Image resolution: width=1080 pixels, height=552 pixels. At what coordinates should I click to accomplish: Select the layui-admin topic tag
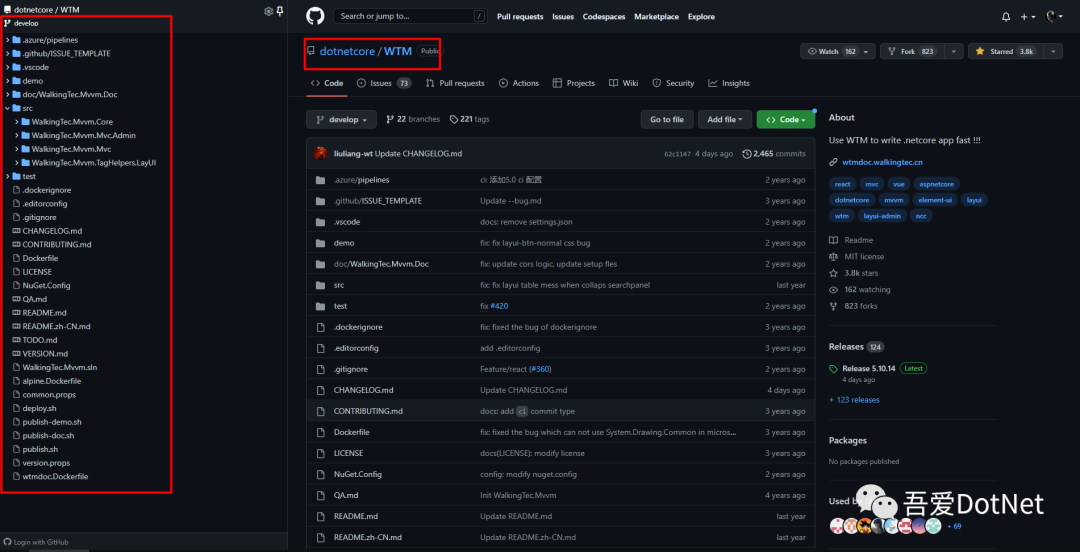point(882,216)
